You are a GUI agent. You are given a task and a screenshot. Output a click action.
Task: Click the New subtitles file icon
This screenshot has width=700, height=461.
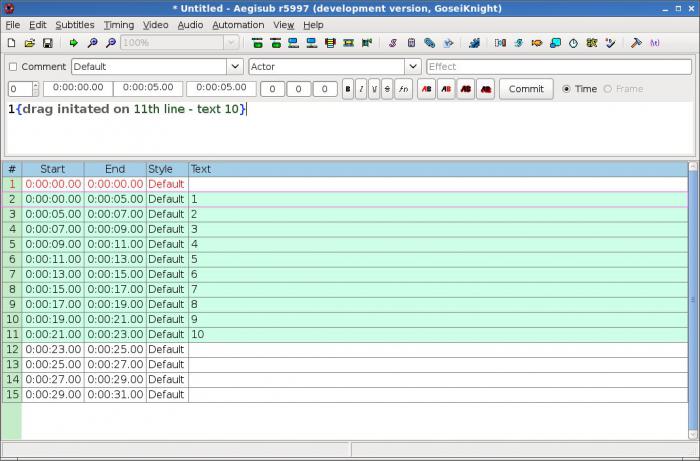(12, 43)
